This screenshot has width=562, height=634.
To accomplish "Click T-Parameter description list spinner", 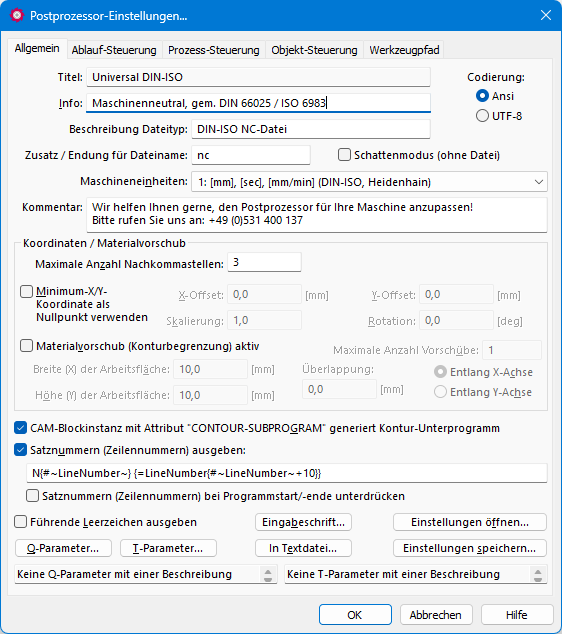I will (x=538, y=575).
